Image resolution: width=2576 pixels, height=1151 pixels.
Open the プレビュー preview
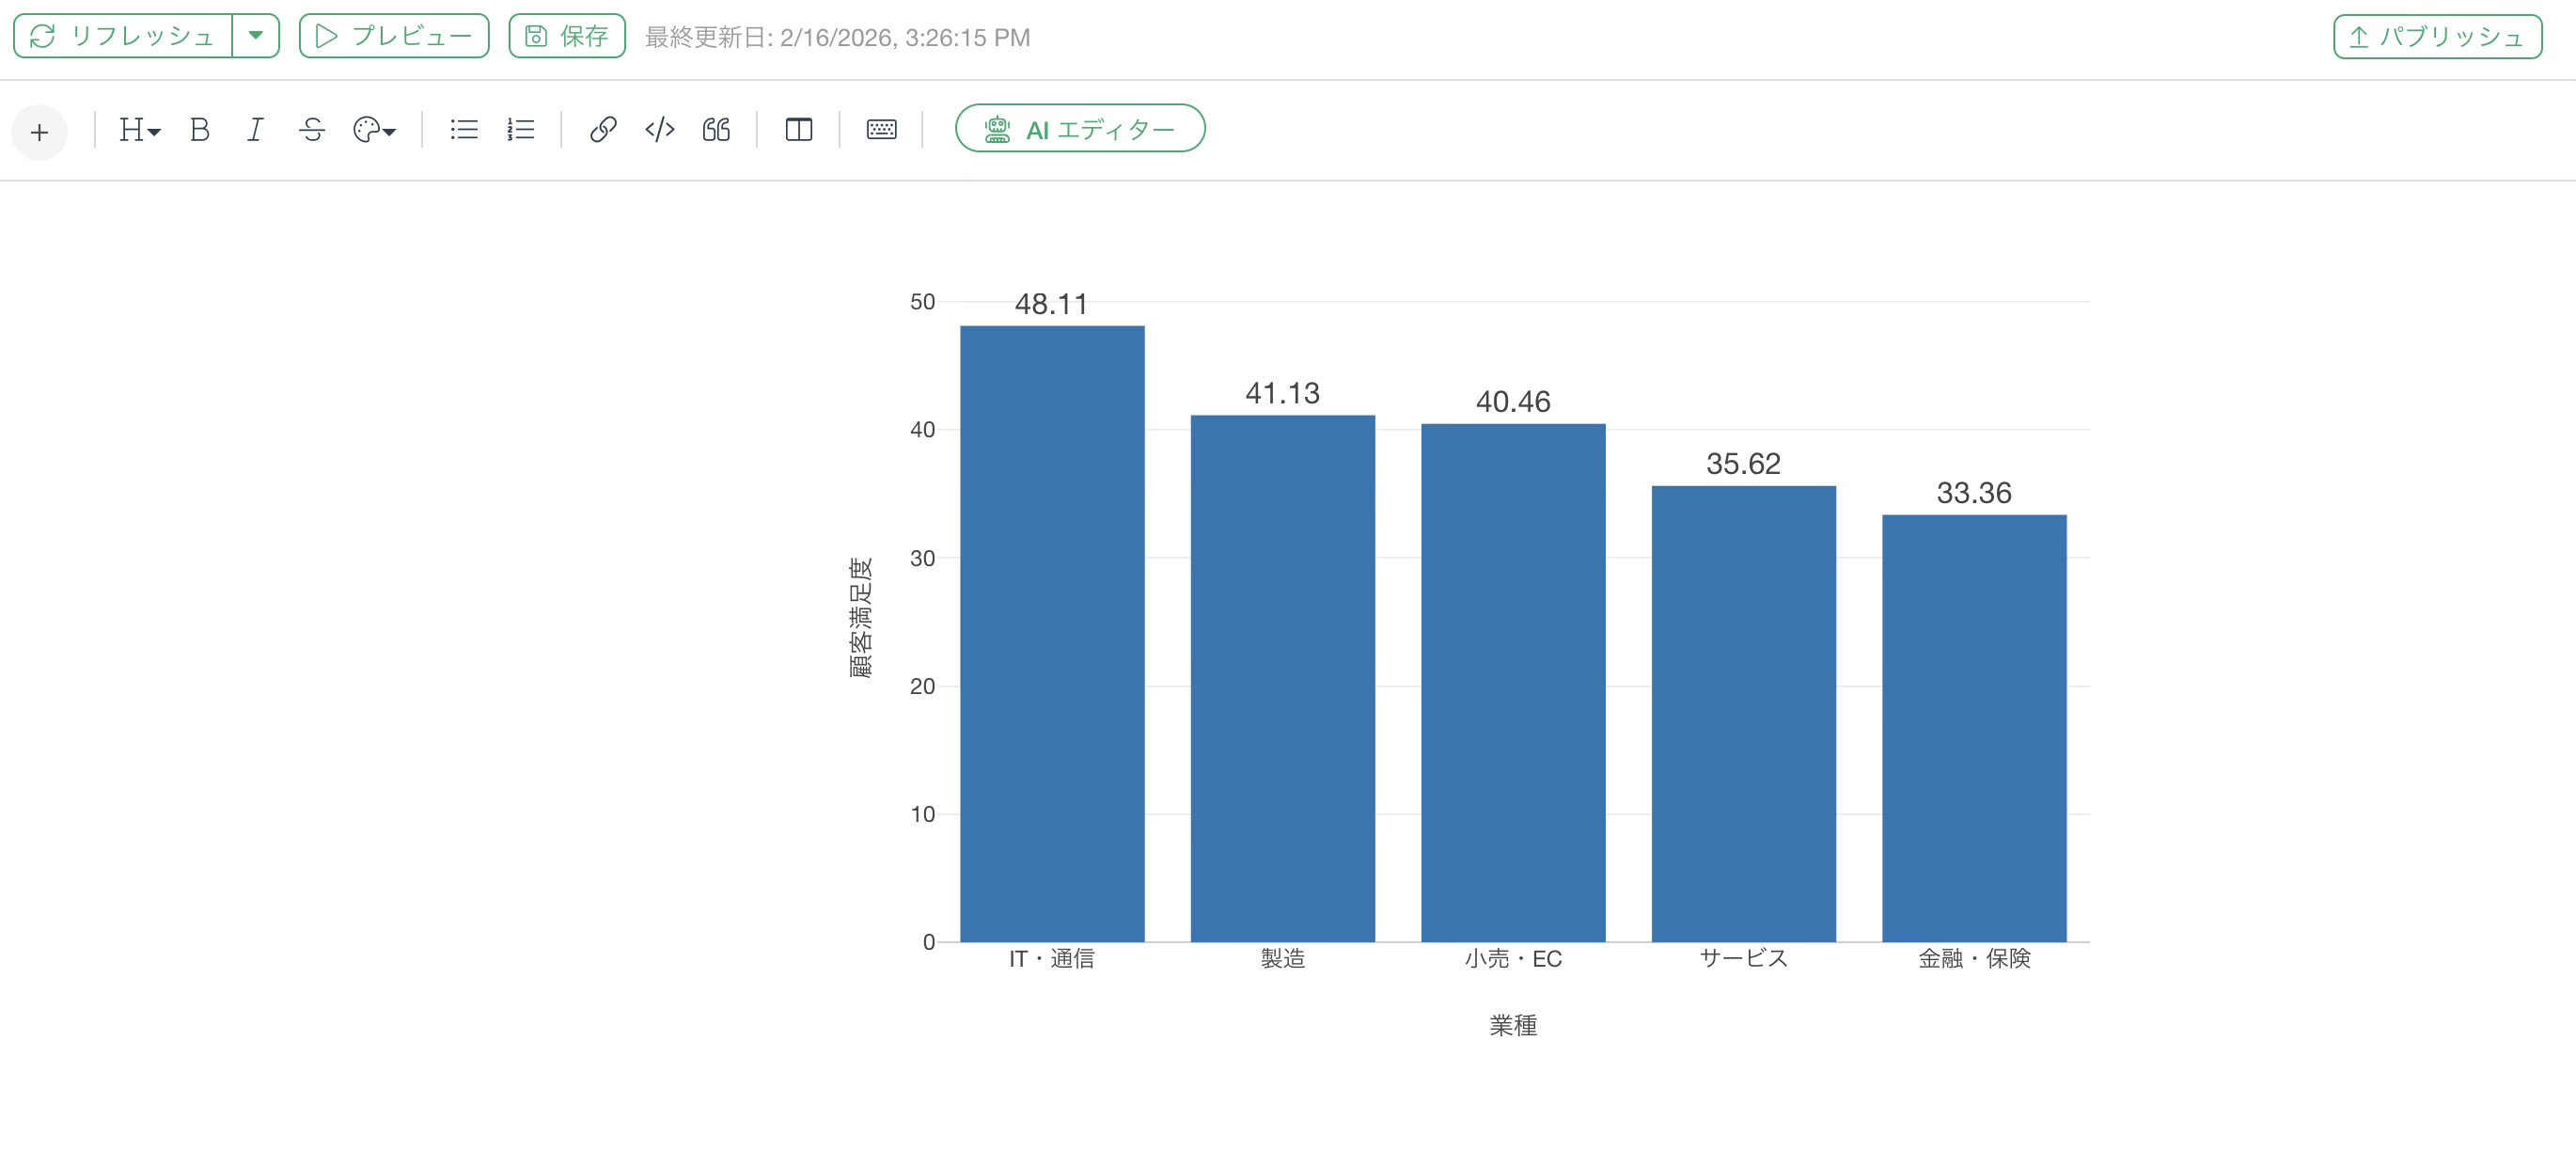394,36
